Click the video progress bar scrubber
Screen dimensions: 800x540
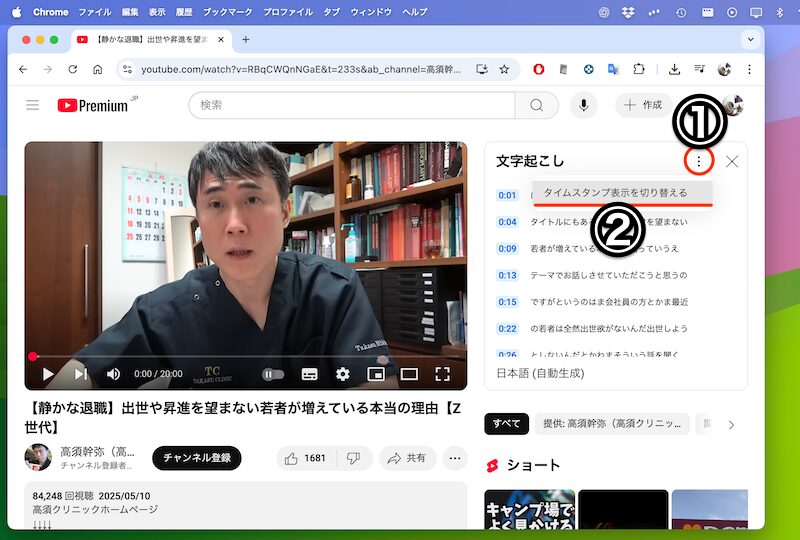pos(33,356)
